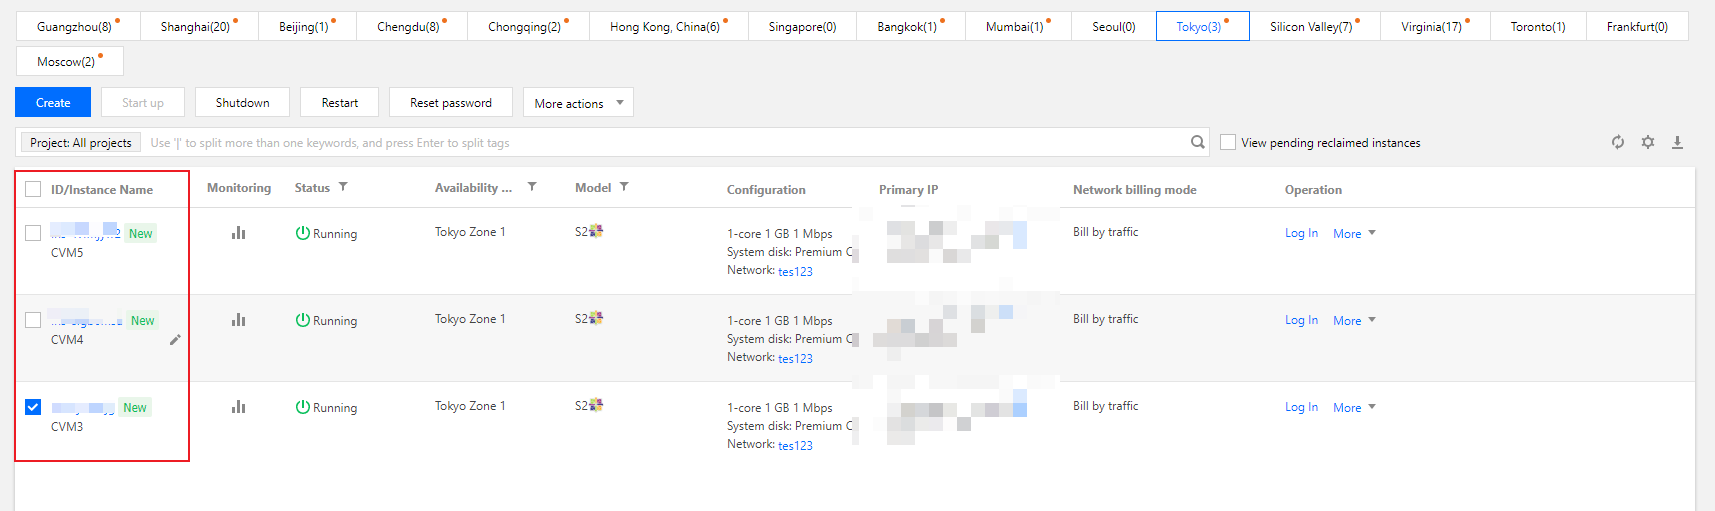
Task: Toggle the select-all checkbox in header
Action: click(x=33, y=189)
